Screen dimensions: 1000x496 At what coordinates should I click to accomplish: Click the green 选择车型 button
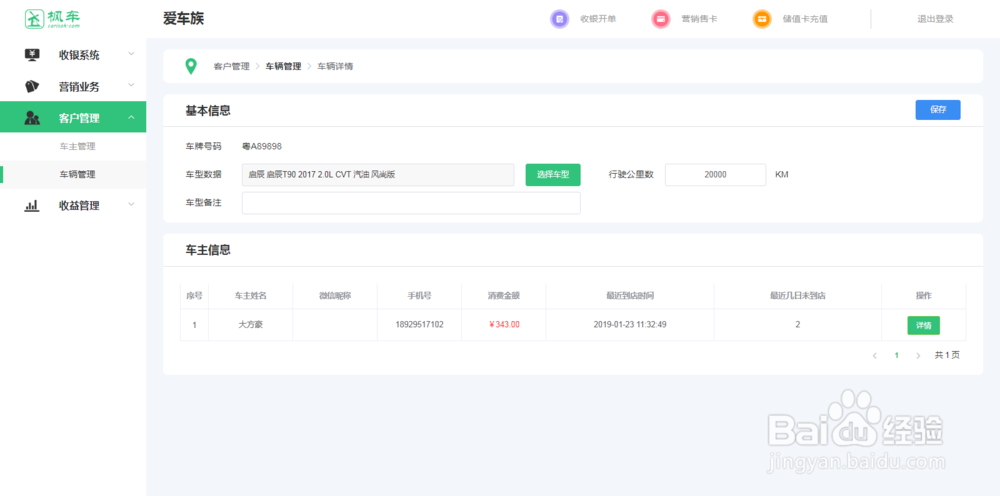553,175
